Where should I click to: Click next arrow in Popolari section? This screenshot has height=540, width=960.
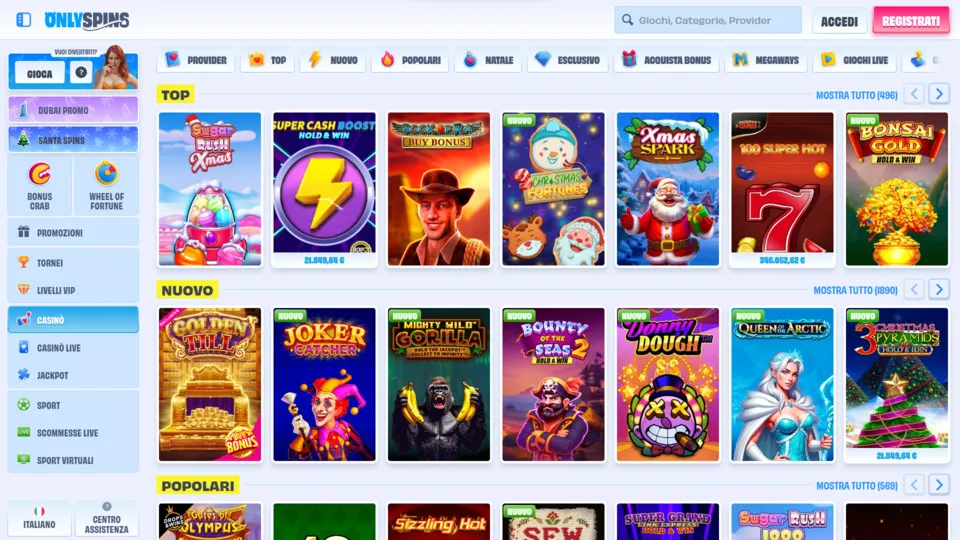point(939,484)
